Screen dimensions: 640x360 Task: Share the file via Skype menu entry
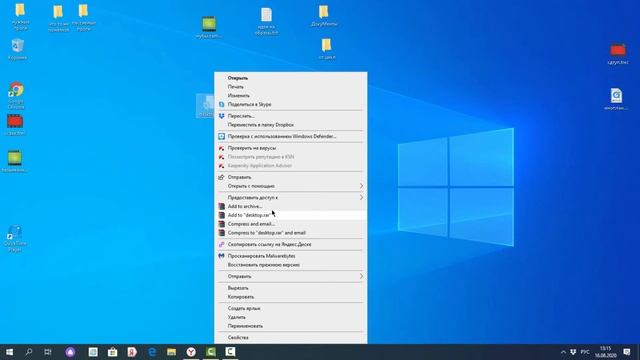(x=291, y=104)
